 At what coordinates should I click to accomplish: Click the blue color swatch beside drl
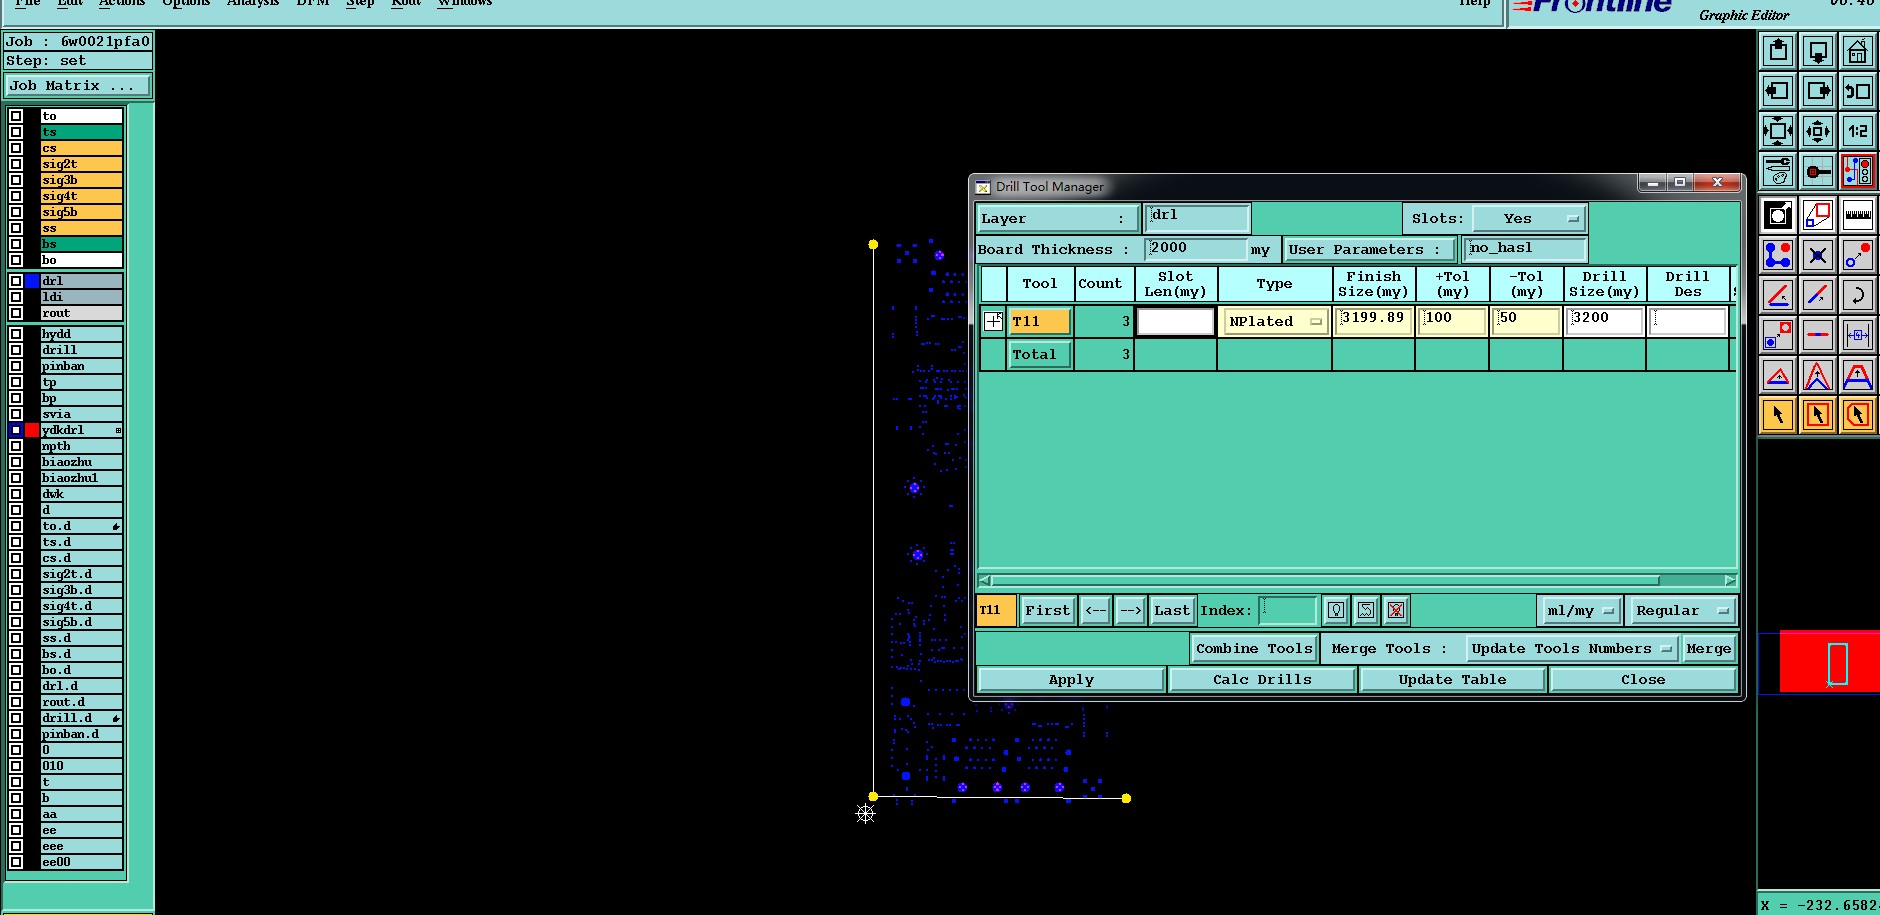[x=32, y=281]
